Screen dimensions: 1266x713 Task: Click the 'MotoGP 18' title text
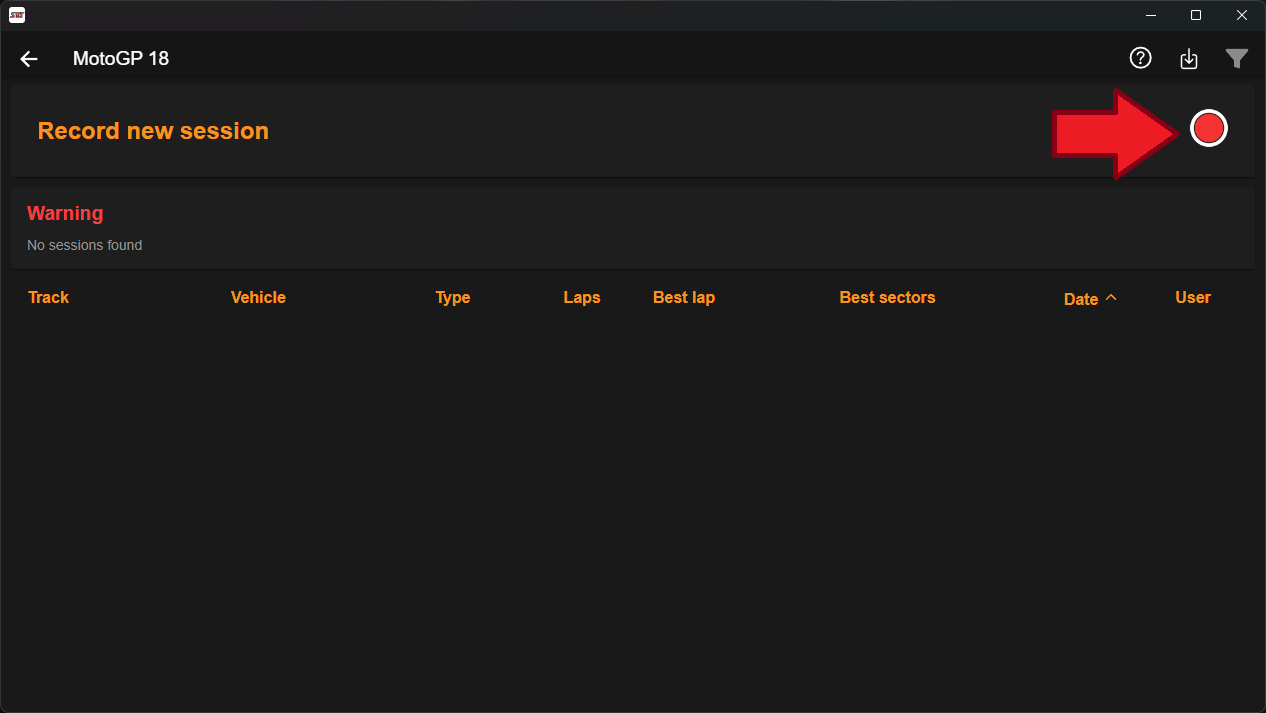click(121, 59)
